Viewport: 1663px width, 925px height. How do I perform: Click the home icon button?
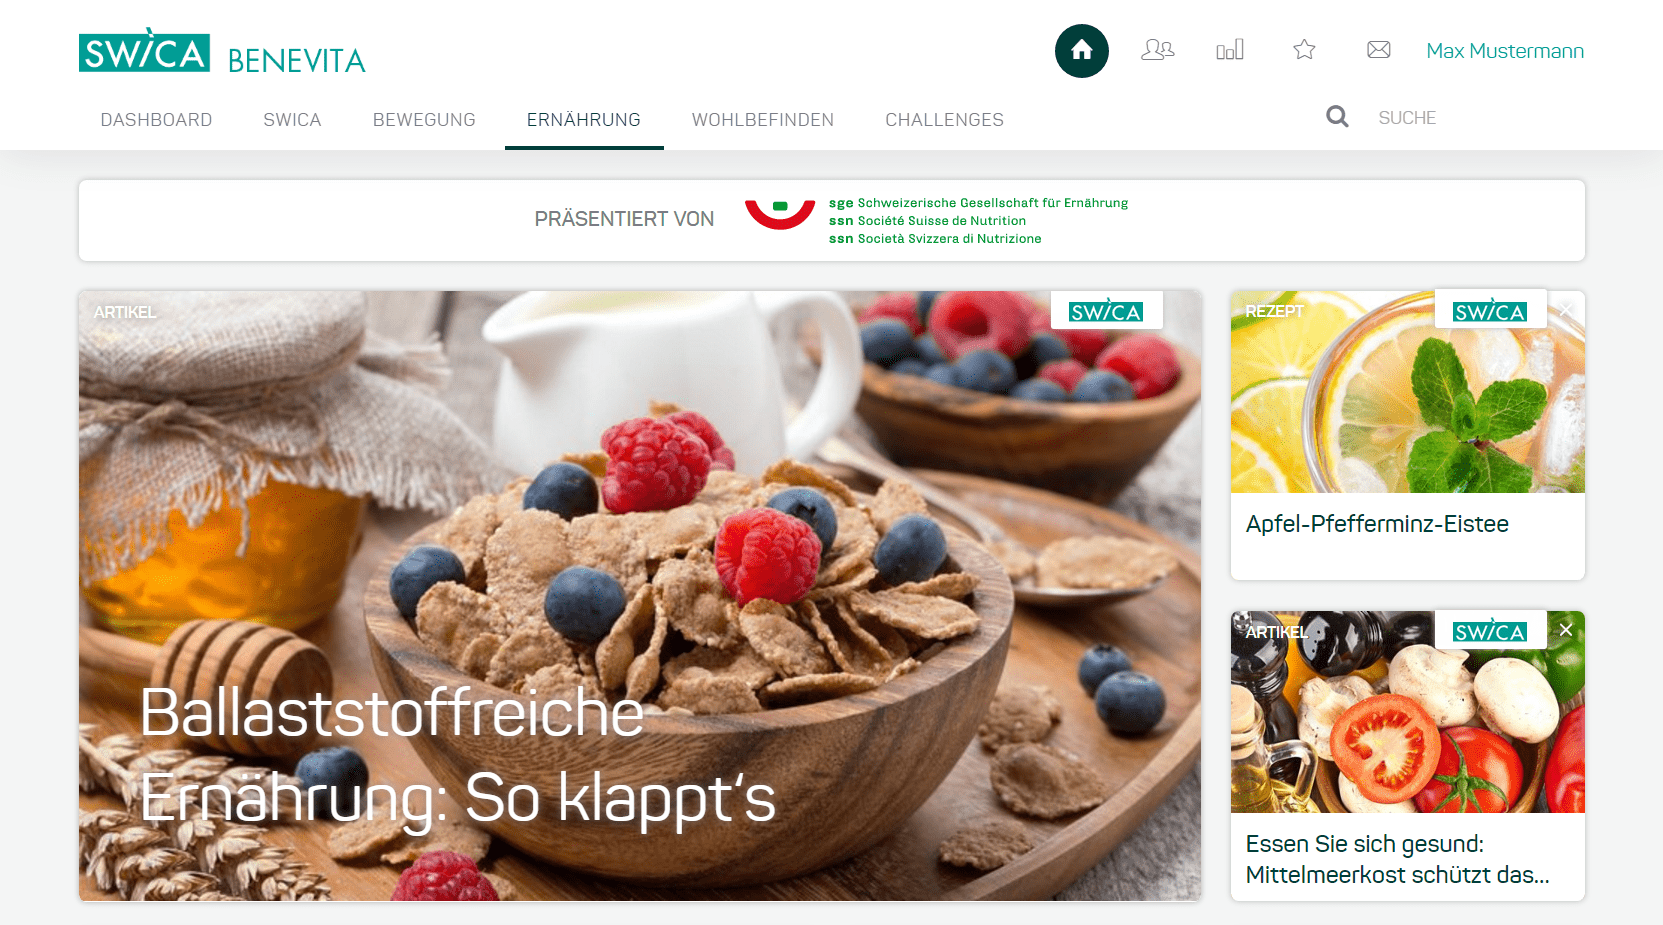(x=1081, y=51)
